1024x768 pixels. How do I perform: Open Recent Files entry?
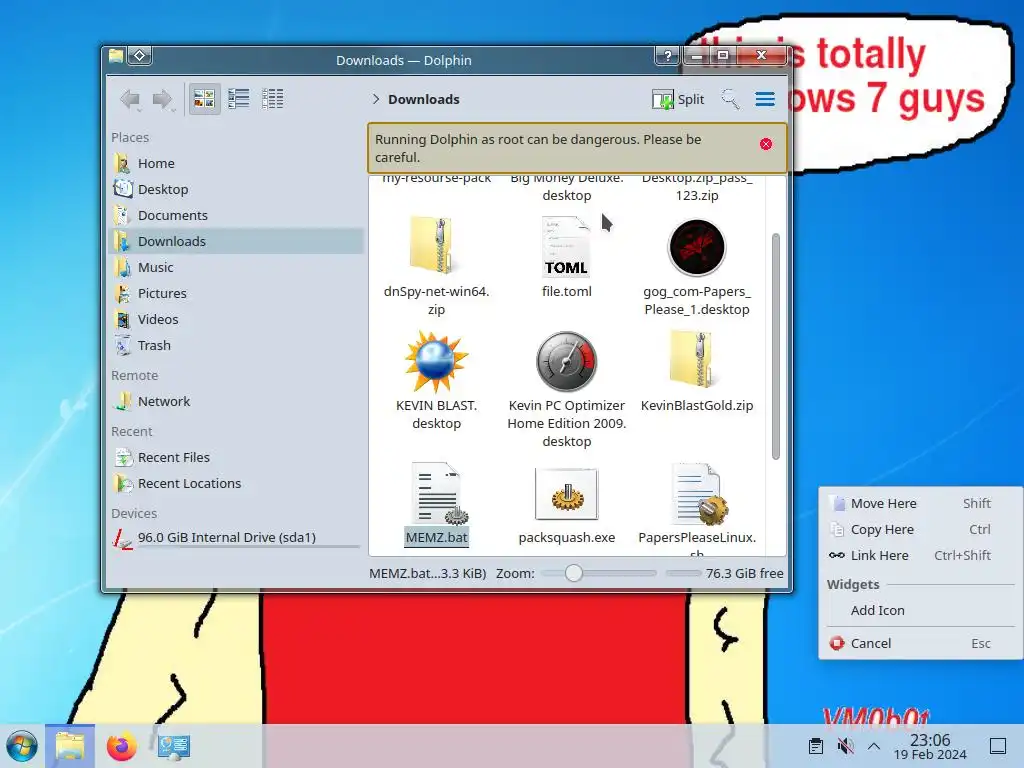[236, 458]
